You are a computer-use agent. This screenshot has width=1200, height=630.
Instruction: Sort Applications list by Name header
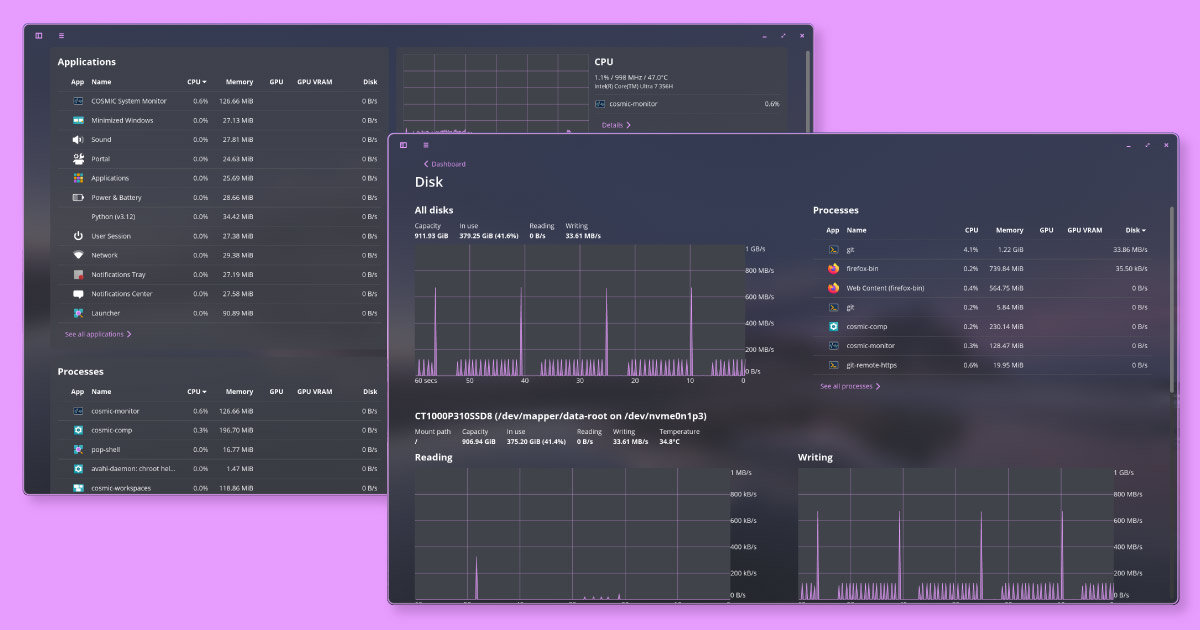101,82
